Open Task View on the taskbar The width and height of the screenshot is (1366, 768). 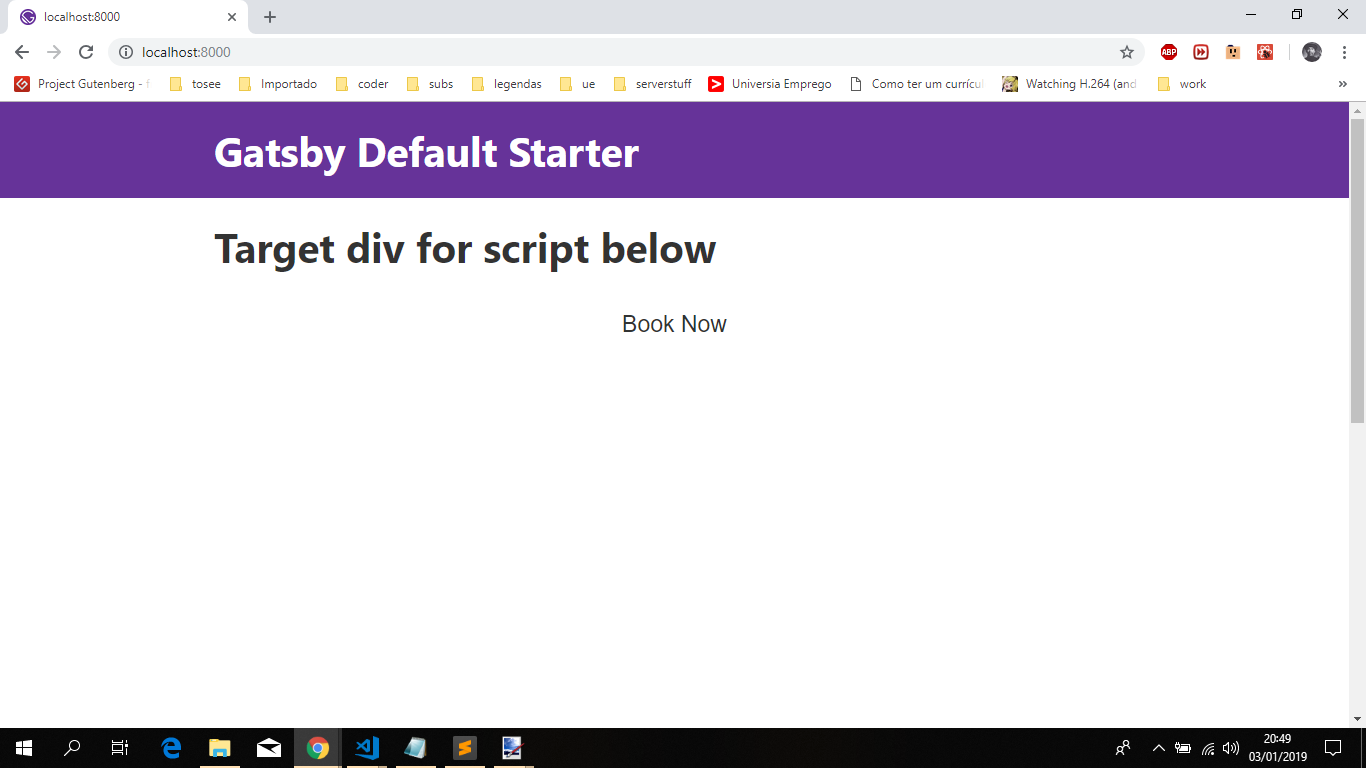click(x=120, y=748)
